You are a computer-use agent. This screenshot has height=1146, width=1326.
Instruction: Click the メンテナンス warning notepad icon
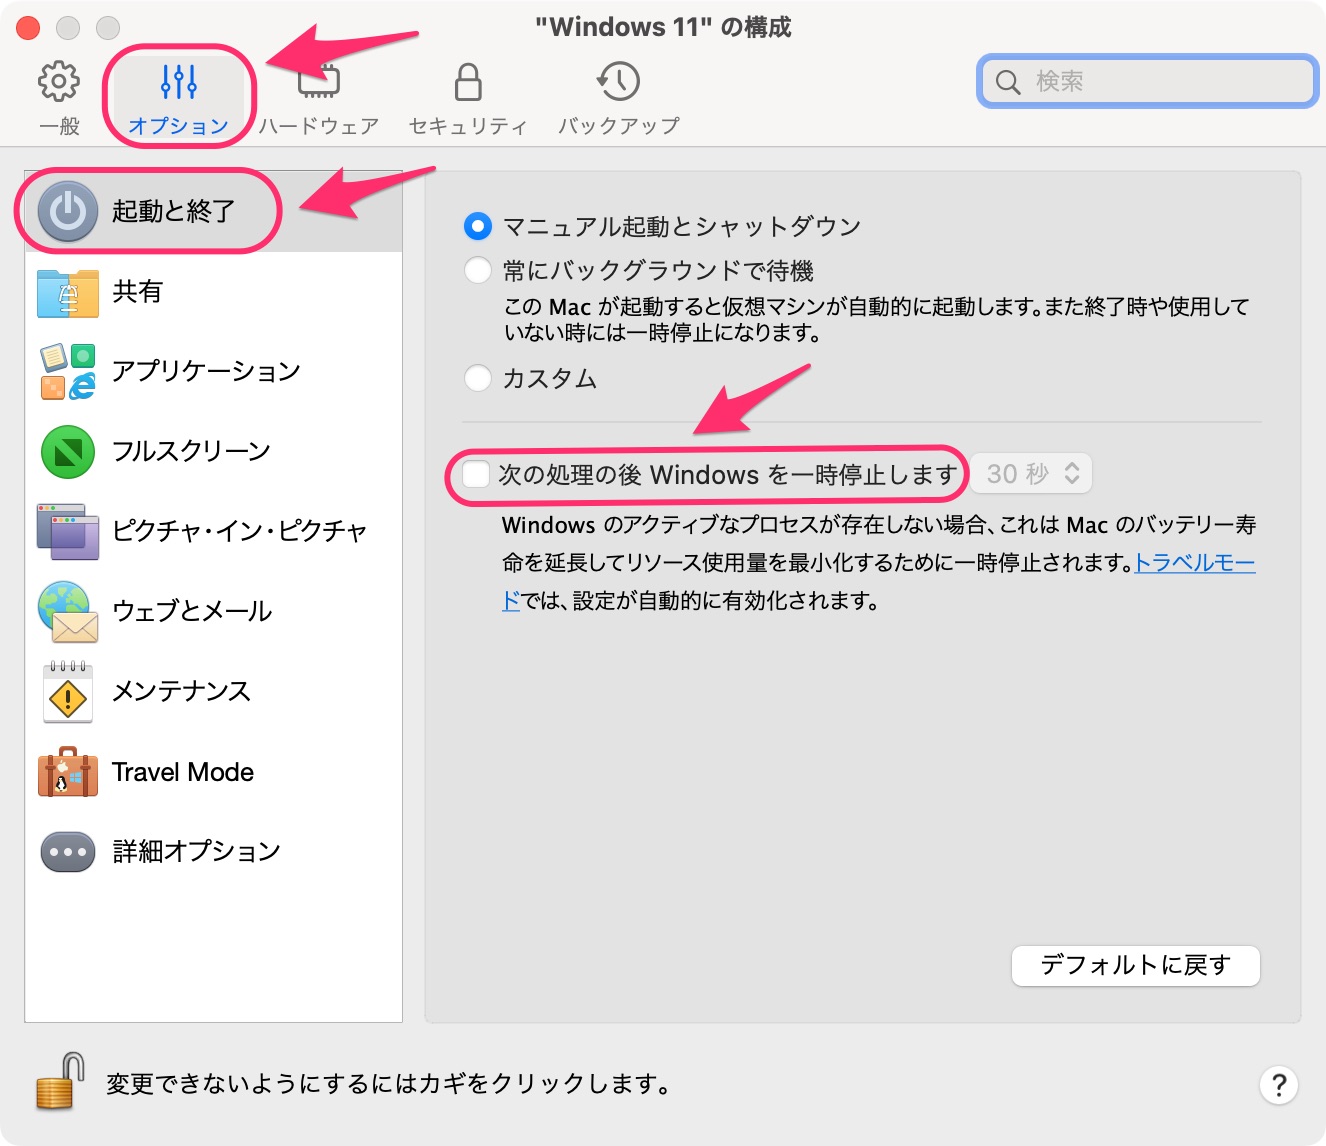tap(68, 692)
